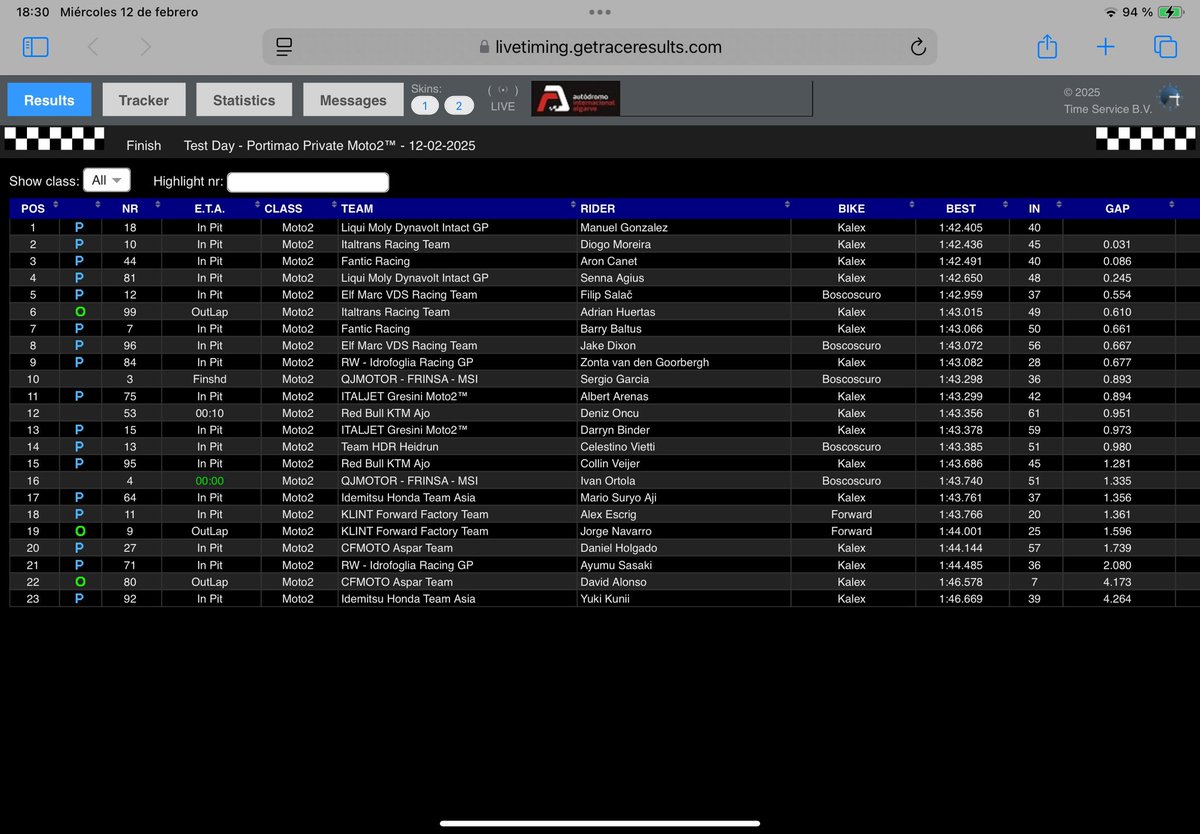This screenshot has height=834, width=1200.
Task: Click the session title Test Day Portimao
Action: [329, 145]
